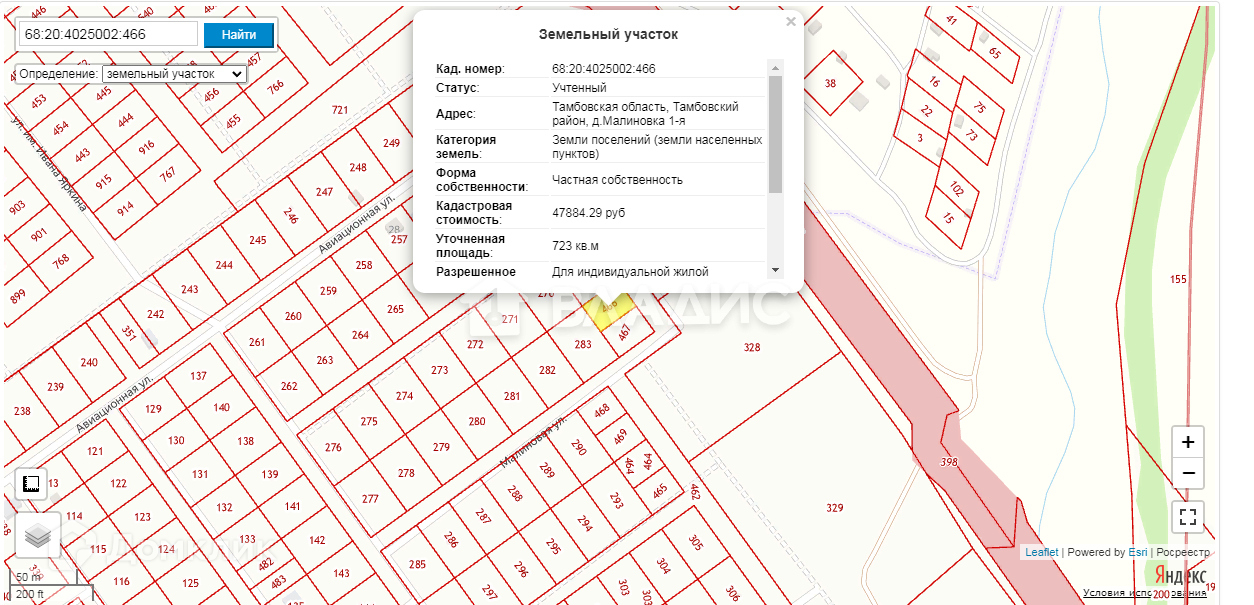The image size is (1254, 605).
Task: Activate the measurement ruler tool
Action: 31,484
